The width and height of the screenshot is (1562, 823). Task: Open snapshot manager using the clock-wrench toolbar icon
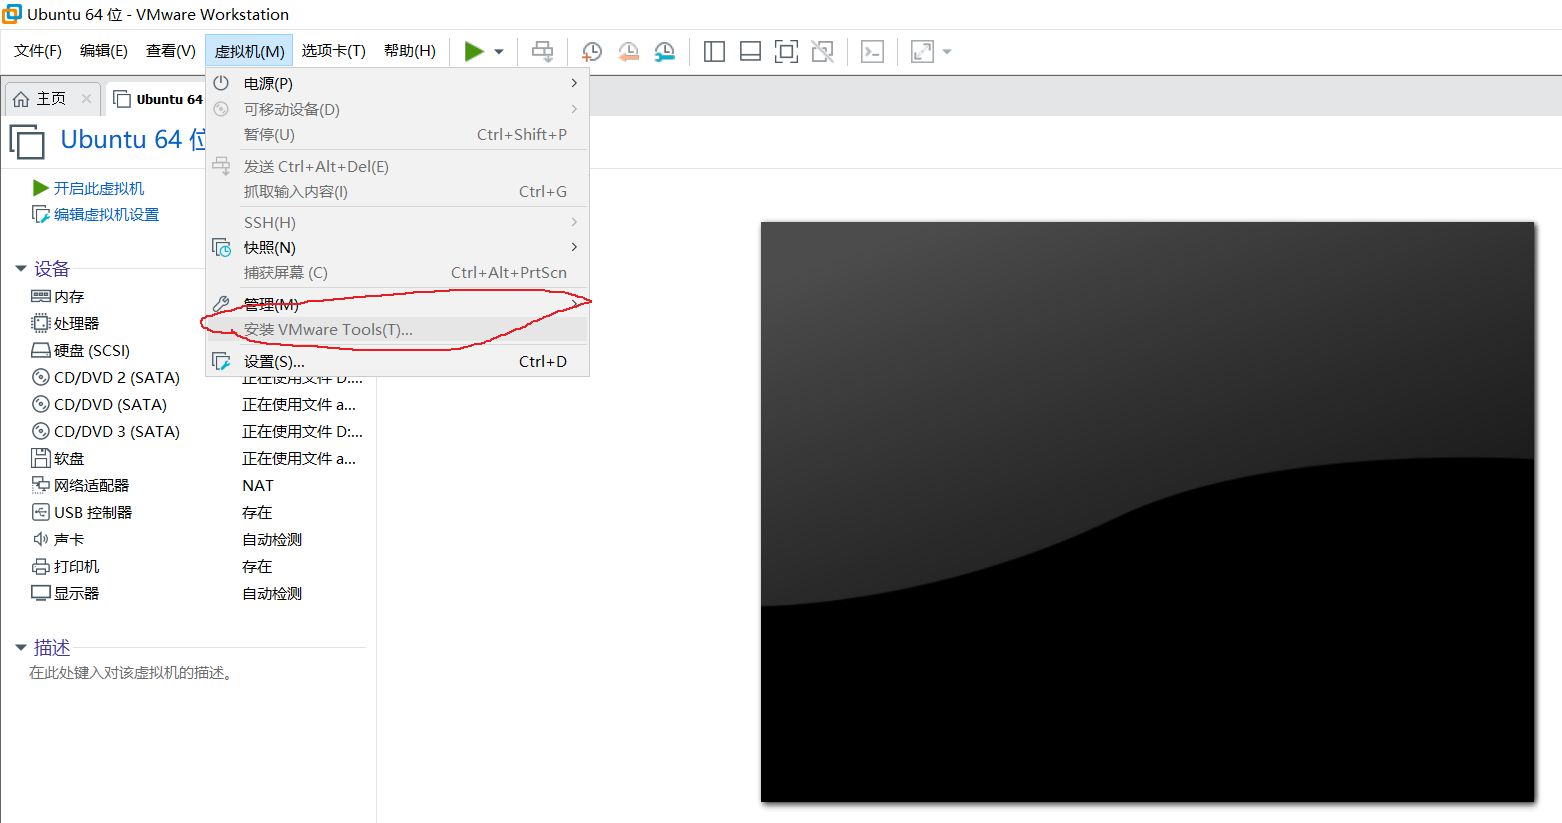pyautogui.click(x=664, y=51)
